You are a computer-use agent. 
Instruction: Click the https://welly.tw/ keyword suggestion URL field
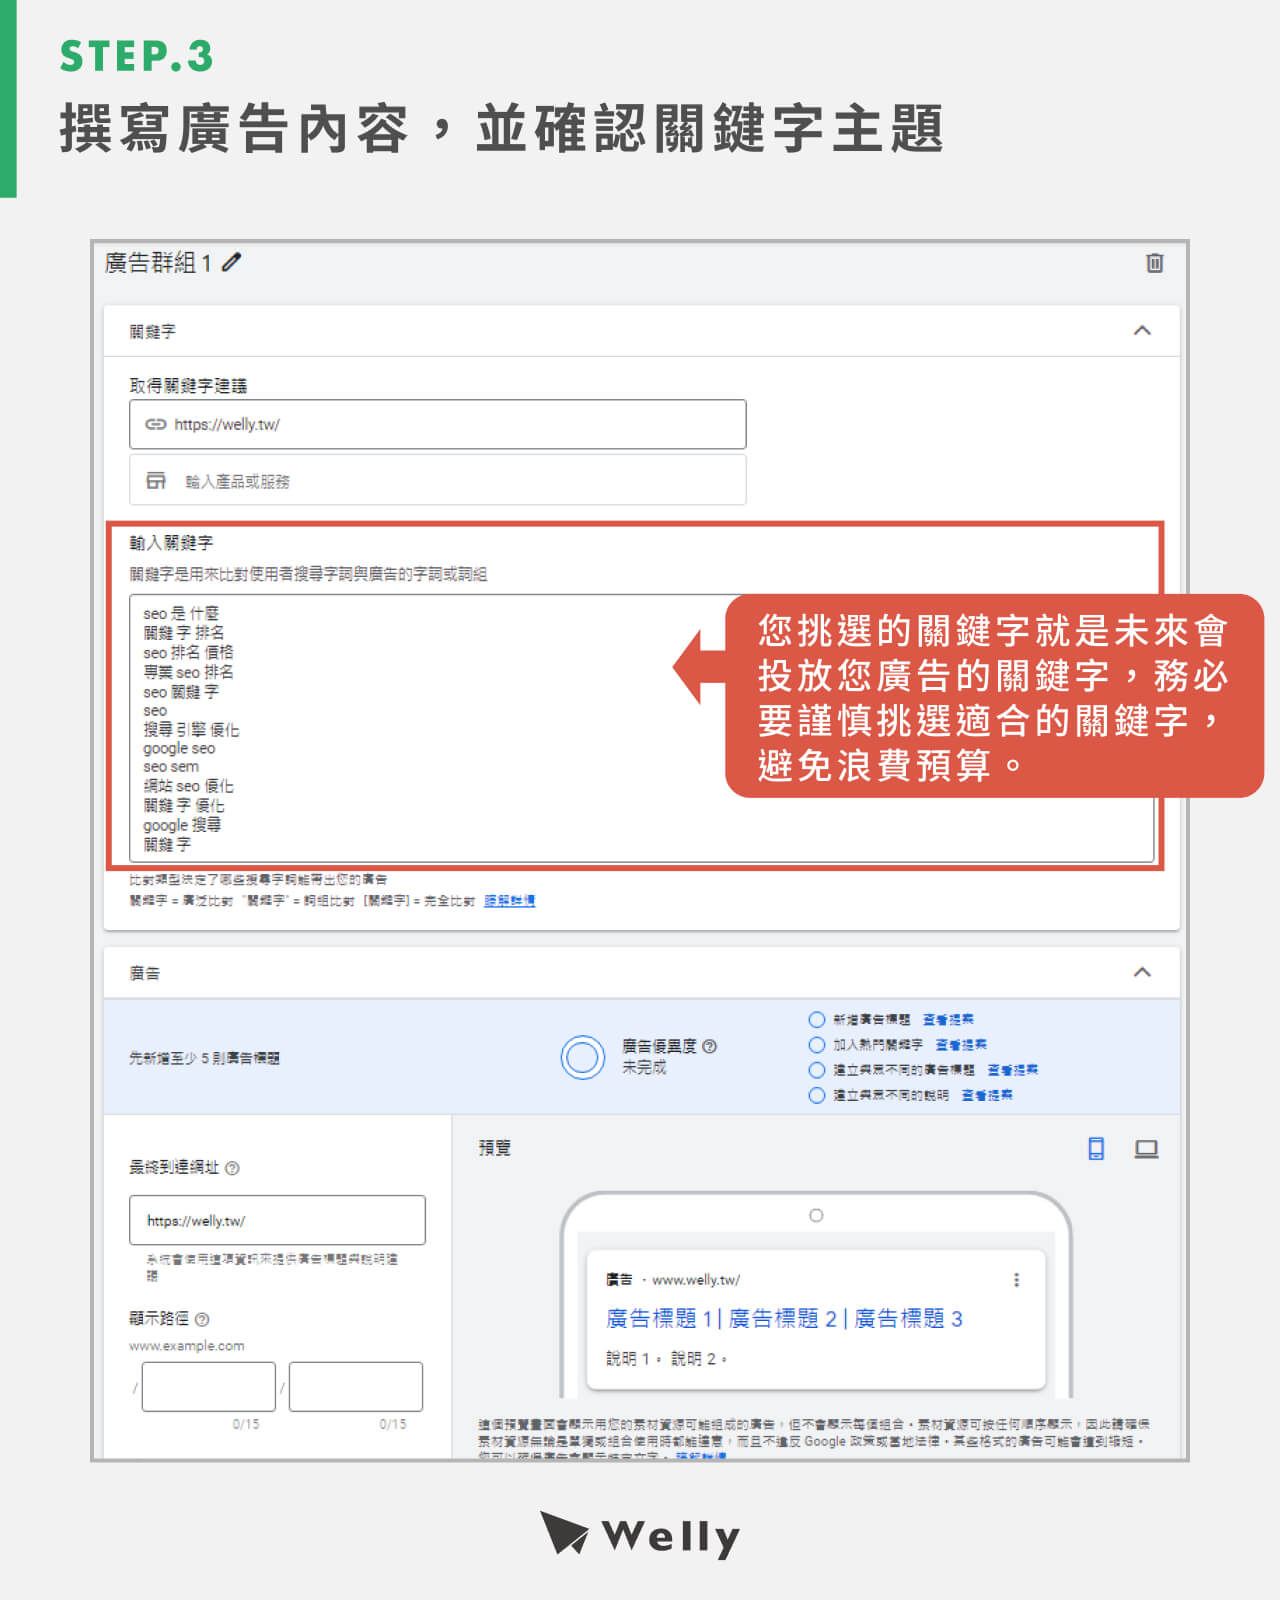pyautogui.click(x=437, y=424)
